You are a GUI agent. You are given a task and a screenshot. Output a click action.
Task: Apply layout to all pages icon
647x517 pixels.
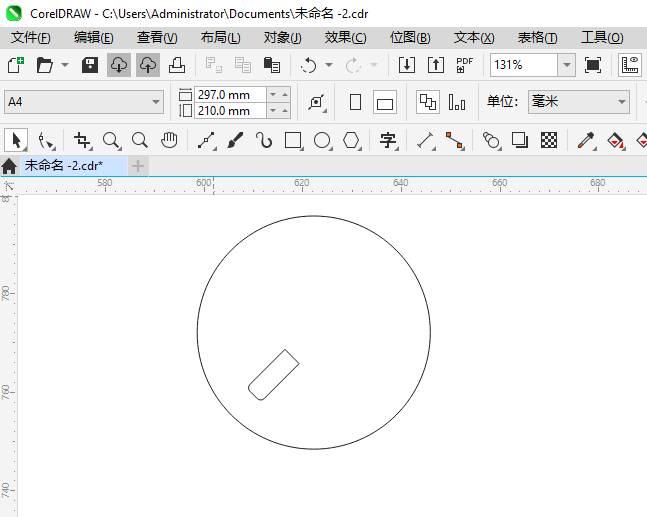coord(427,102)
